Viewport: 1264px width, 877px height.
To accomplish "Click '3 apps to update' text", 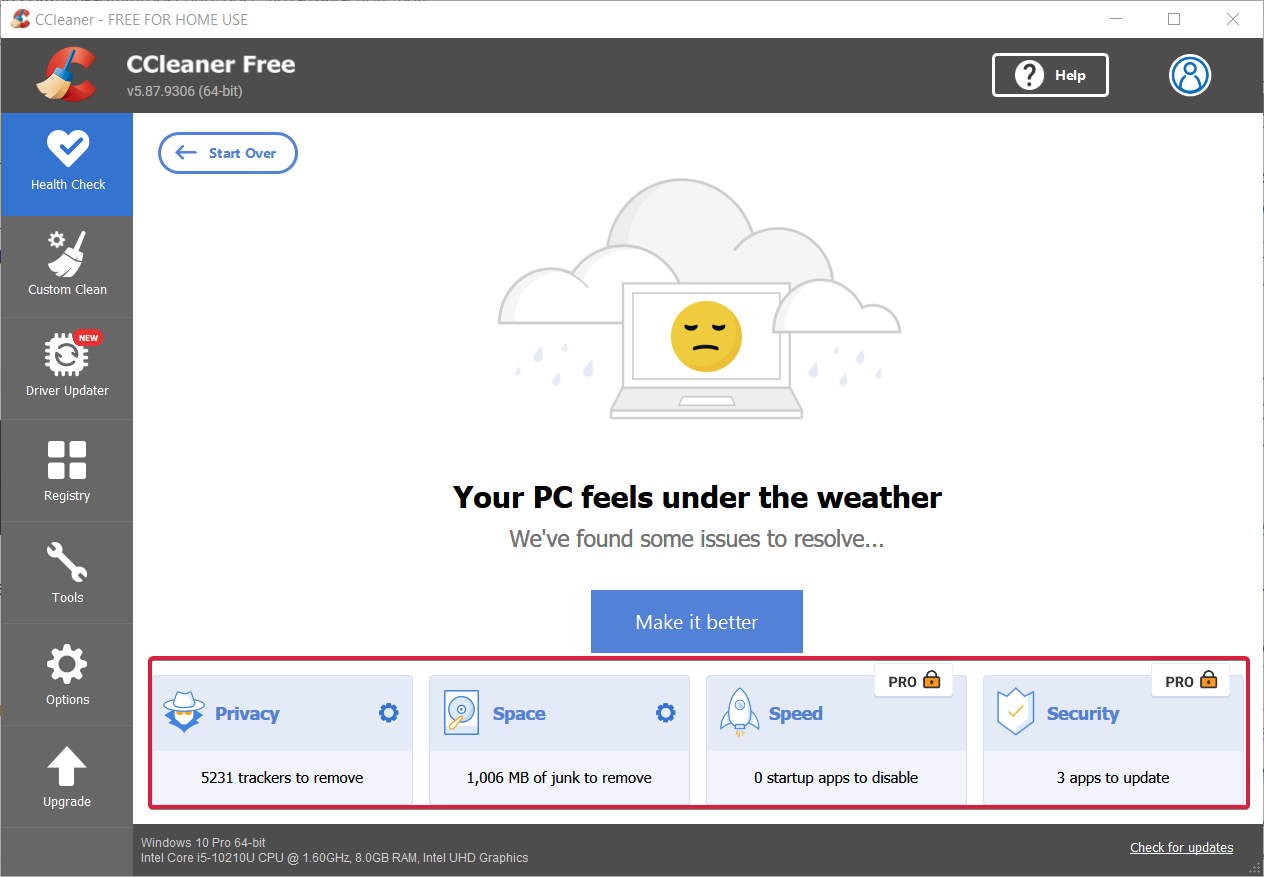I will click(1113, 777).
